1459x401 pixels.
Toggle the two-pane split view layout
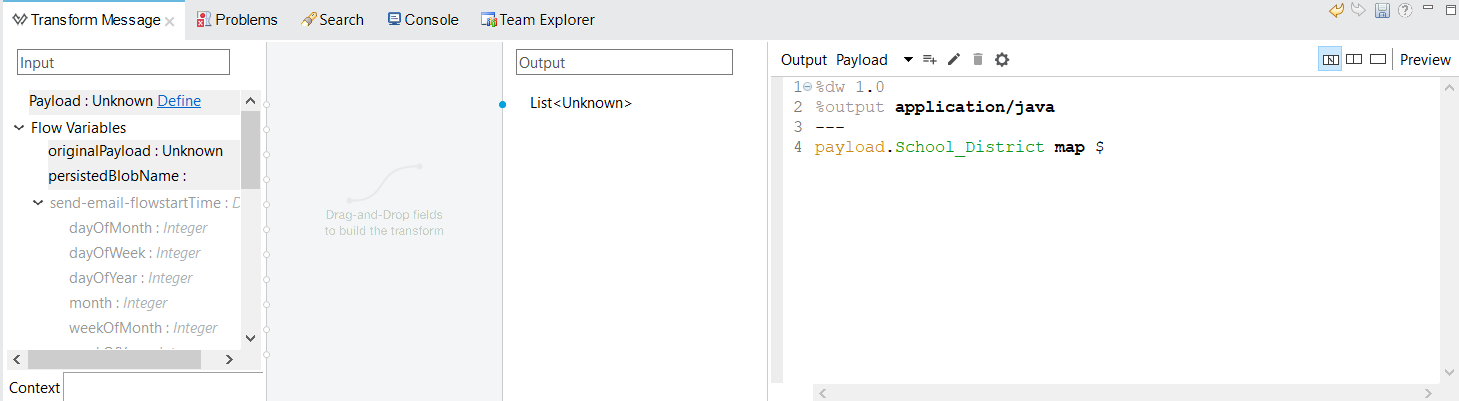[1354, 59]
